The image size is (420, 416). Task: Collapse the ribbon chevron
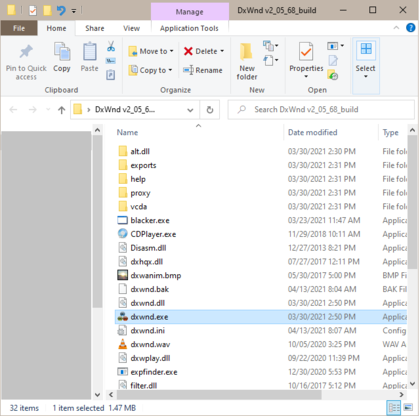coord(396,28)
